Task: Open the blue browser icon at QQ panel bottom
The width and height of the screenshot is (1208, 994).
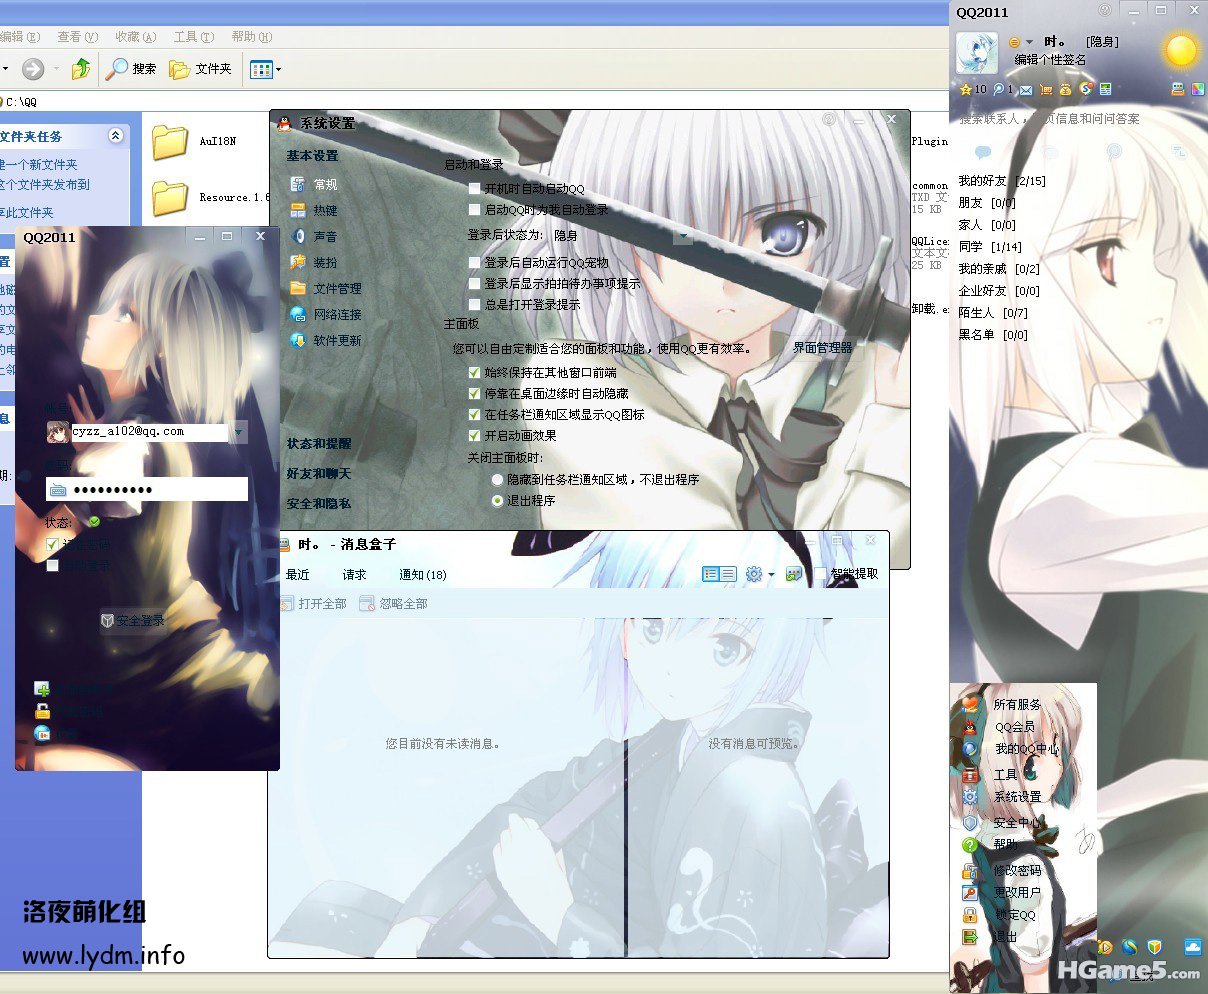Action: (1130, 947)
